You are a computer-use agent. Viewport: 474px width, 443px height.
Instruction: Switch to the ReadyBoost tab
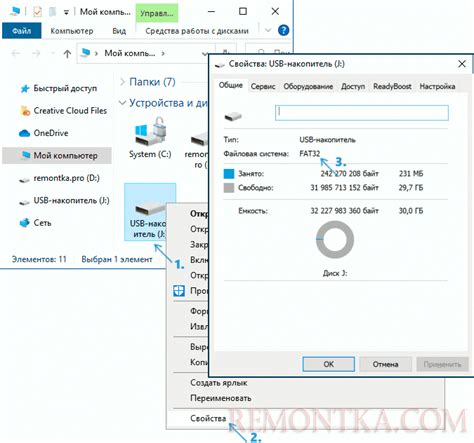click(x=392, y=86)
